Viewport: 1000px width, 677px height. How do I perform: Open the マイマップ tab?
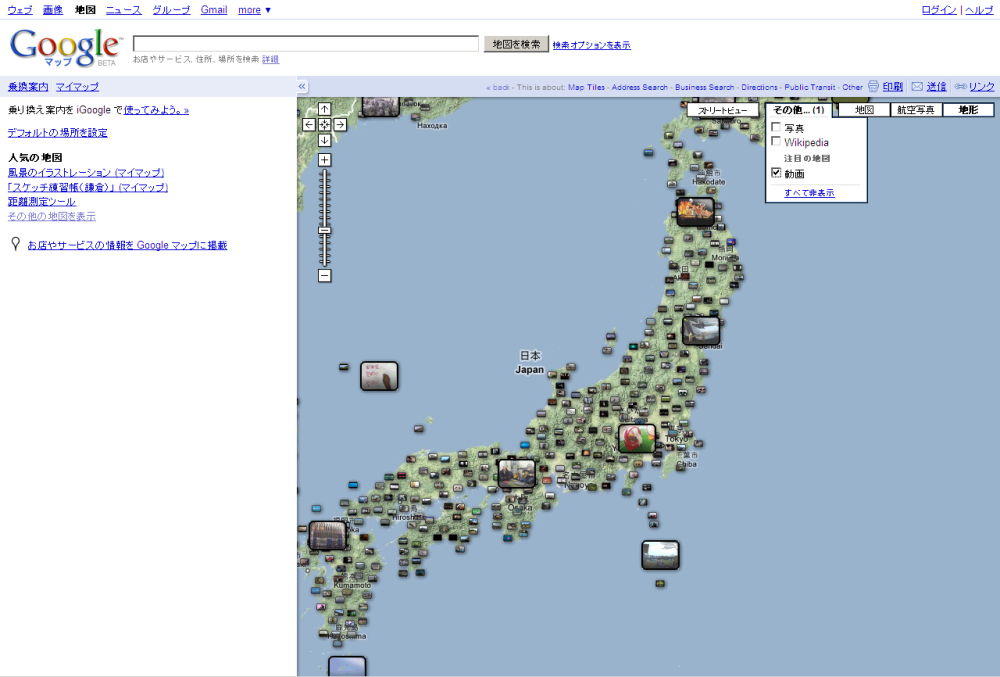coord(77,87)
